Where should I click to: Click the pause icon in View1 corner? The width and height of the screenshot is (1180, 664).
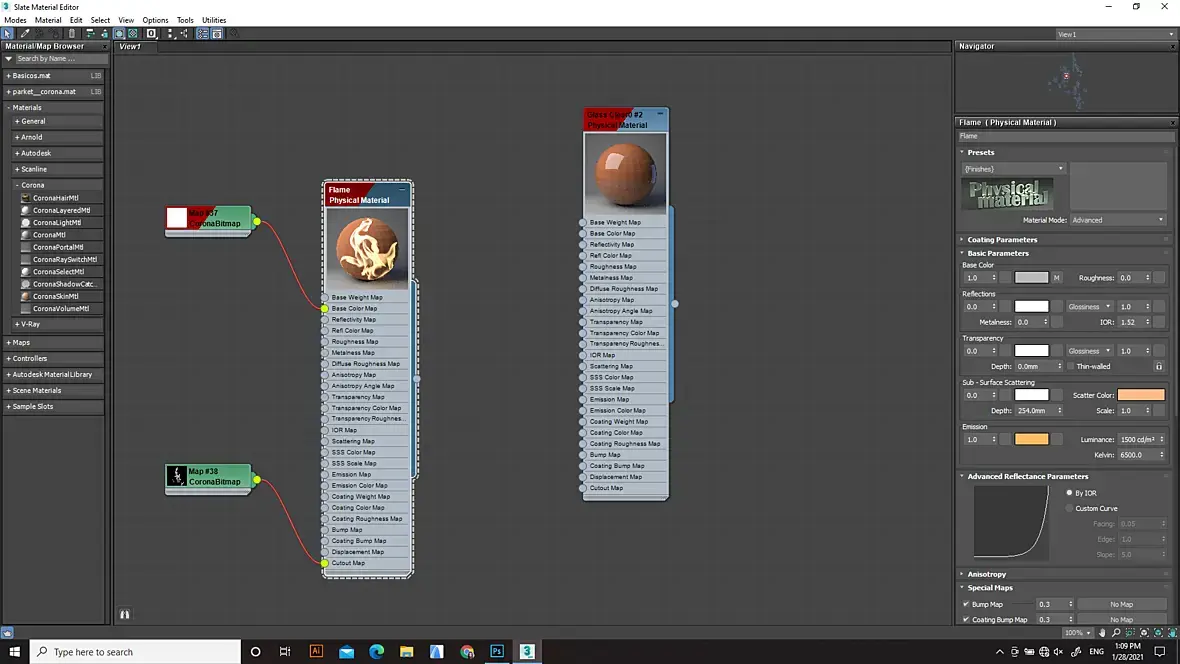tap(124, 614)
